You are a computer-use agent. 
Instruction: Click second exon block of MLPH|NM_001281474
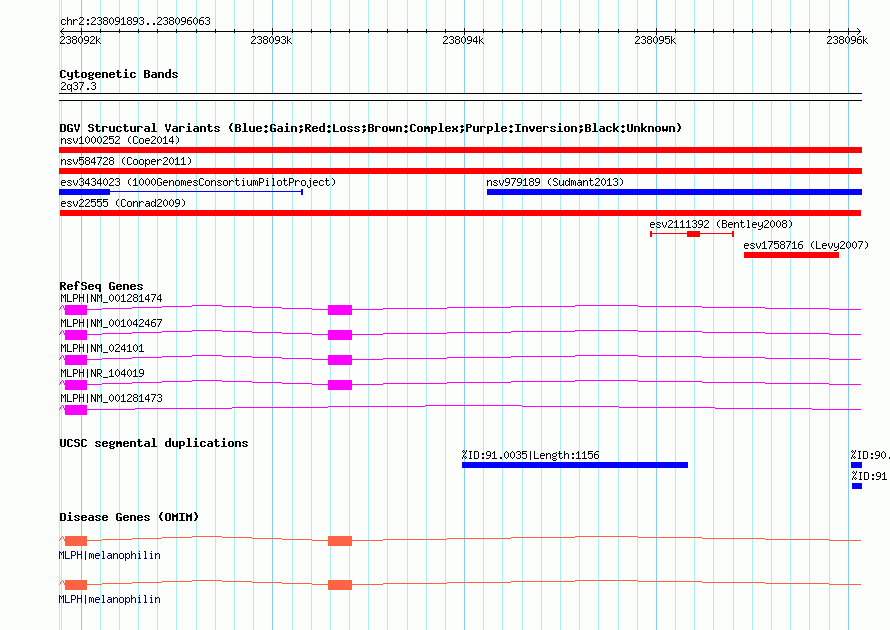pos(340,310)
